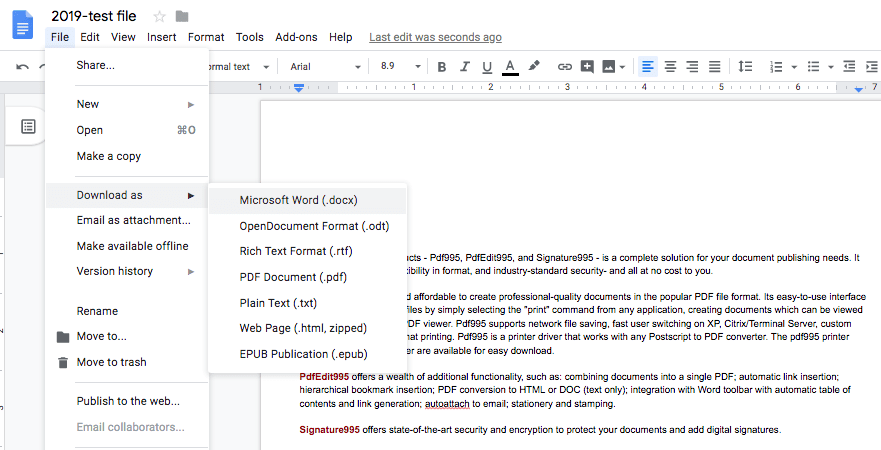
Task: Select Email as attachment...
Action: 127,220
